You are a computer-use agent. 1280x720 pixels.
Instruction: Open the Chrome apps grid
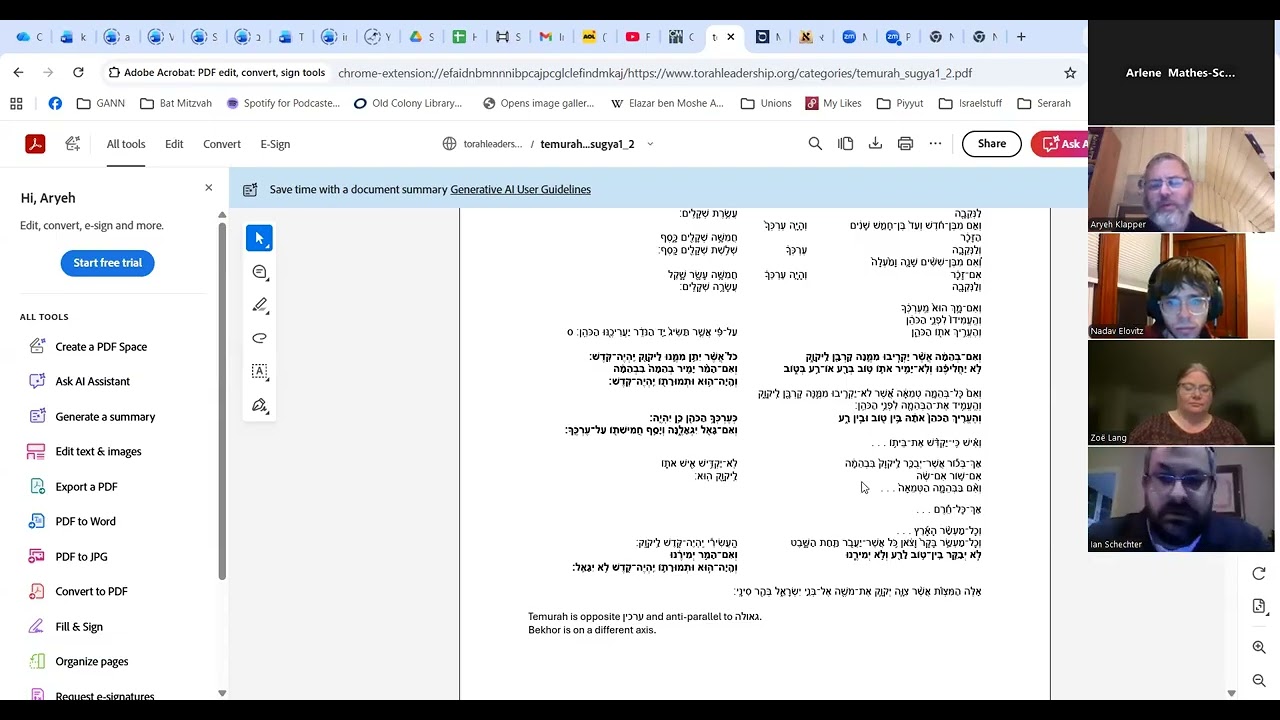tap(16, 103)
